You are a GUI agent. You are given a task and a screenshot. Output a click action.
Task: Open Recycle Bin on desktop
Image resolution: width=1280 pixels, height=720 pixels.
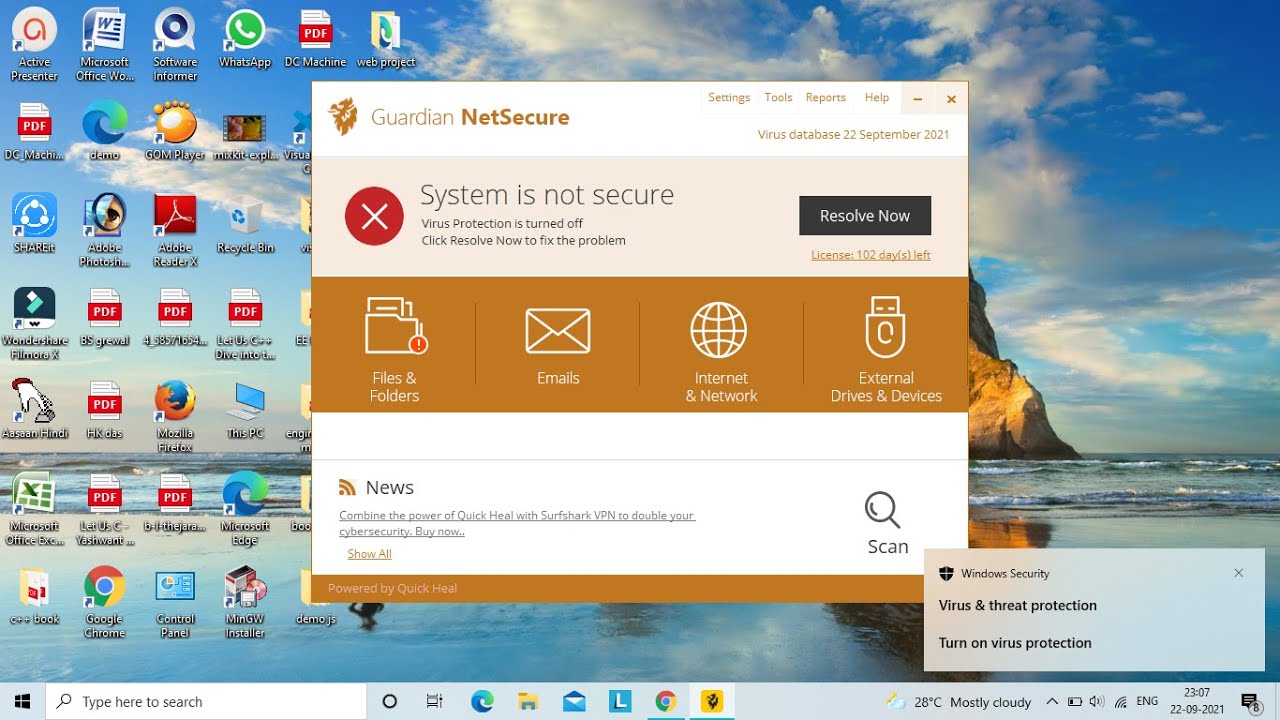[x=245, y=224]
